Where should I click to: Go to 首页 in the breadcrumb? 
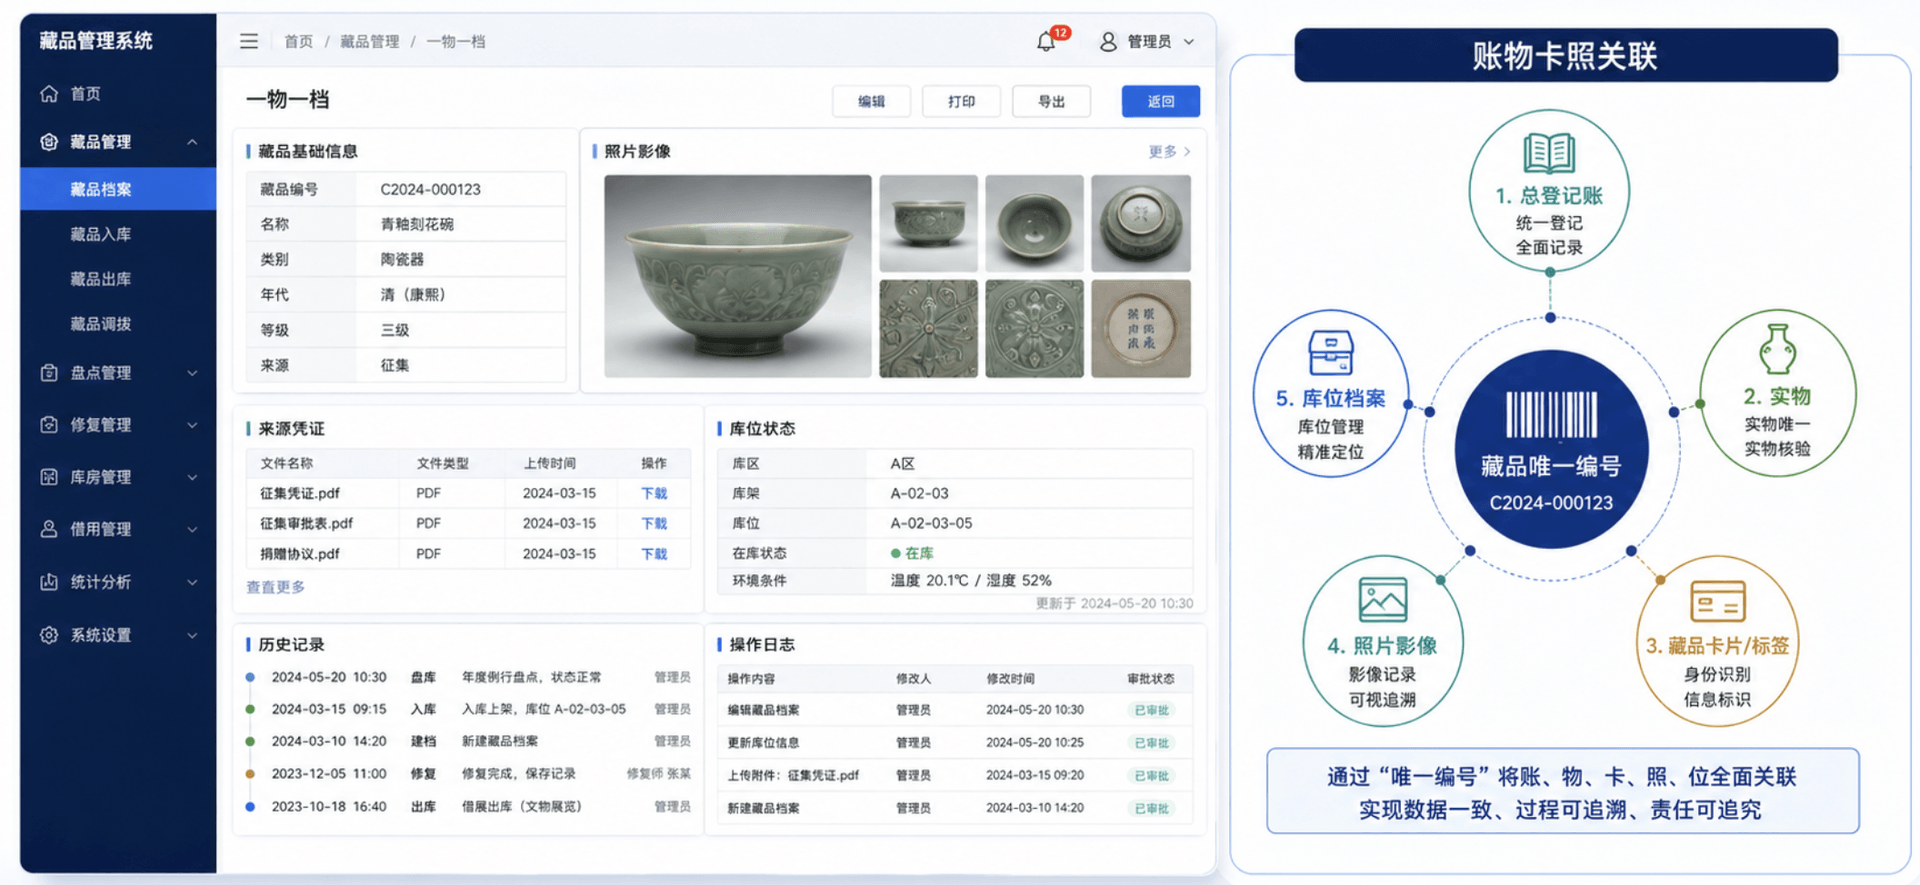[x=298, y=42]
